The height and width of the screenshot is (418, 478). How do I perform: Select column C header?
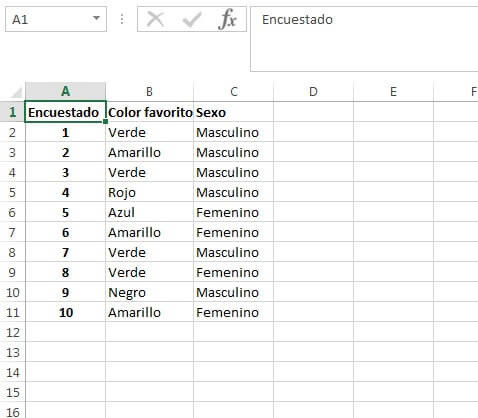(x=233, y=91)
